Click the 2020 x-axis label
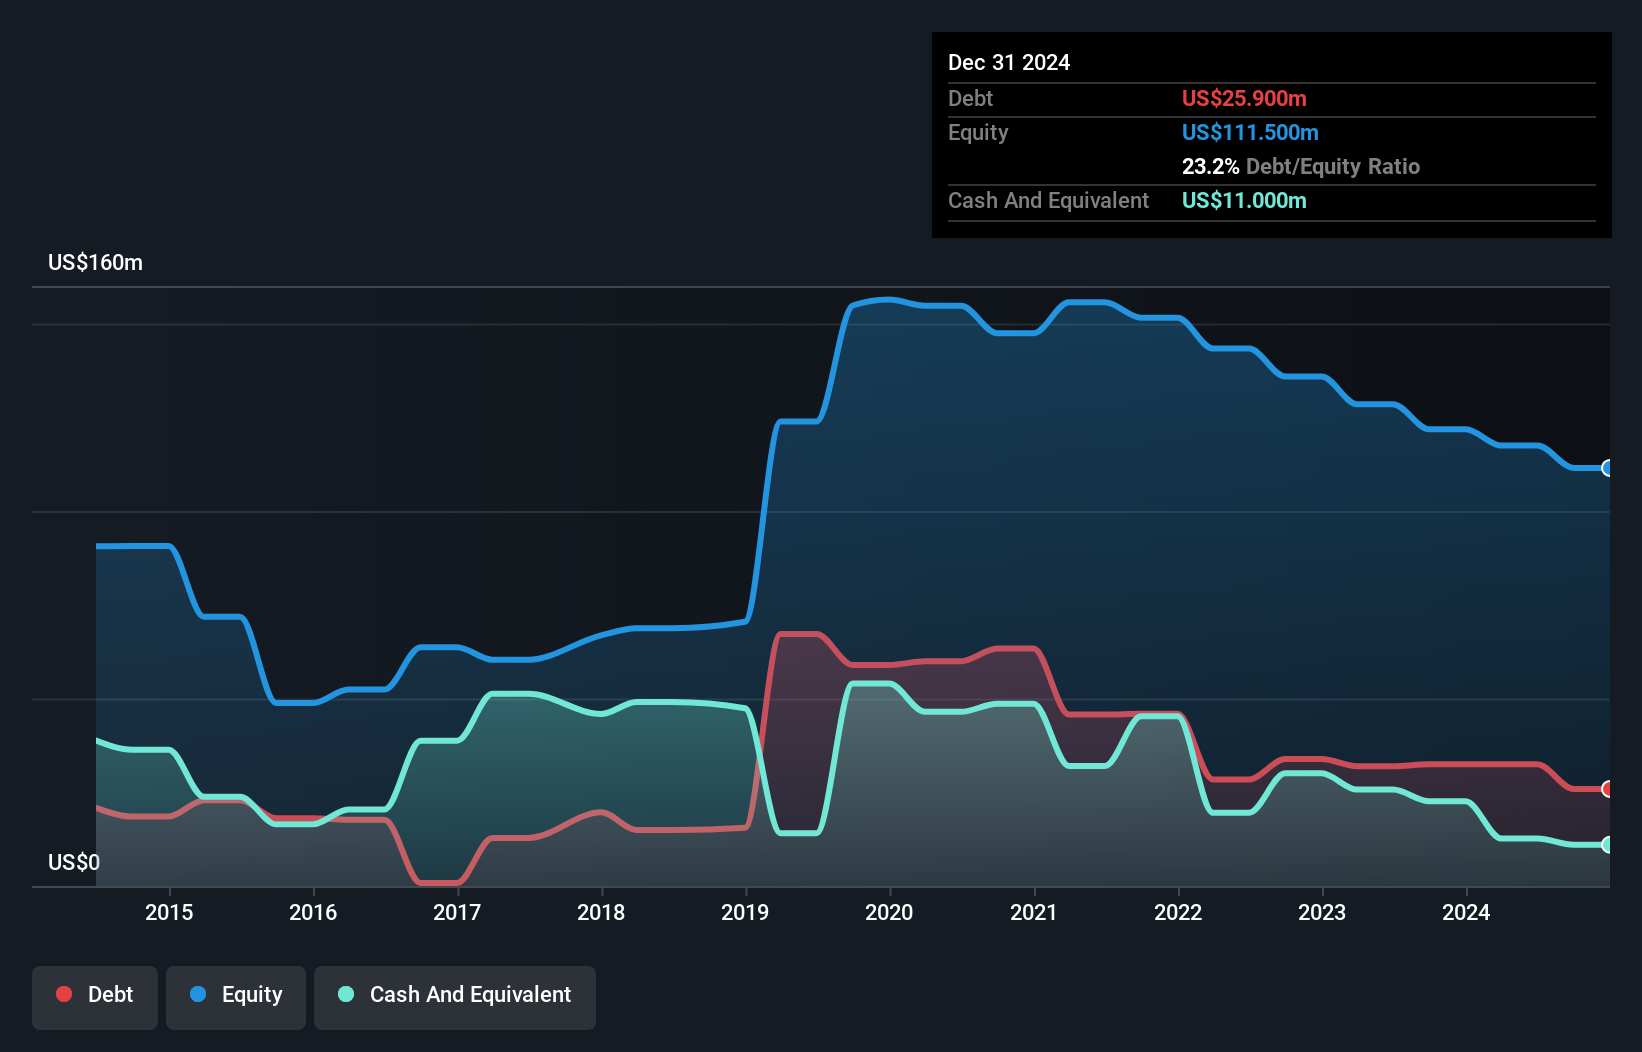Viewport: 1642px width, 1052px height. (889, 912)
